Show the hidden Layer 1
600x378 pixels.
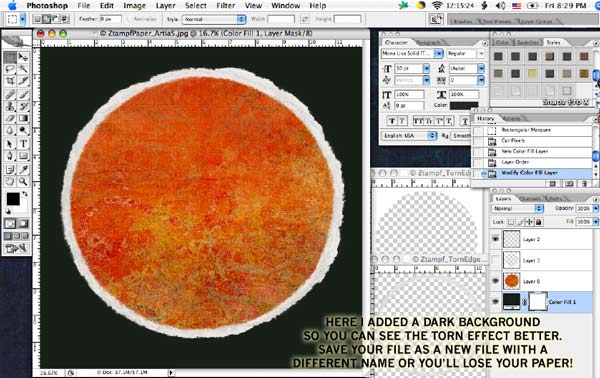point(496,260)
